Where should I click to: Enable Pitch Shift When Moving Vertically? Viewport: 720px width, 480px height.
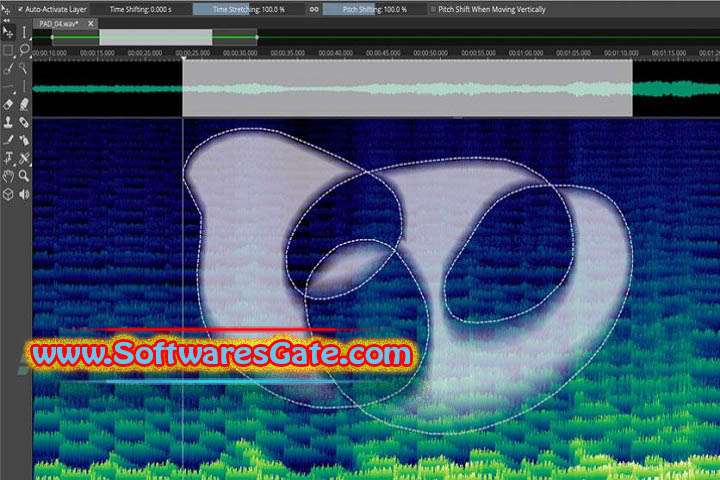[x=433, y=9]
